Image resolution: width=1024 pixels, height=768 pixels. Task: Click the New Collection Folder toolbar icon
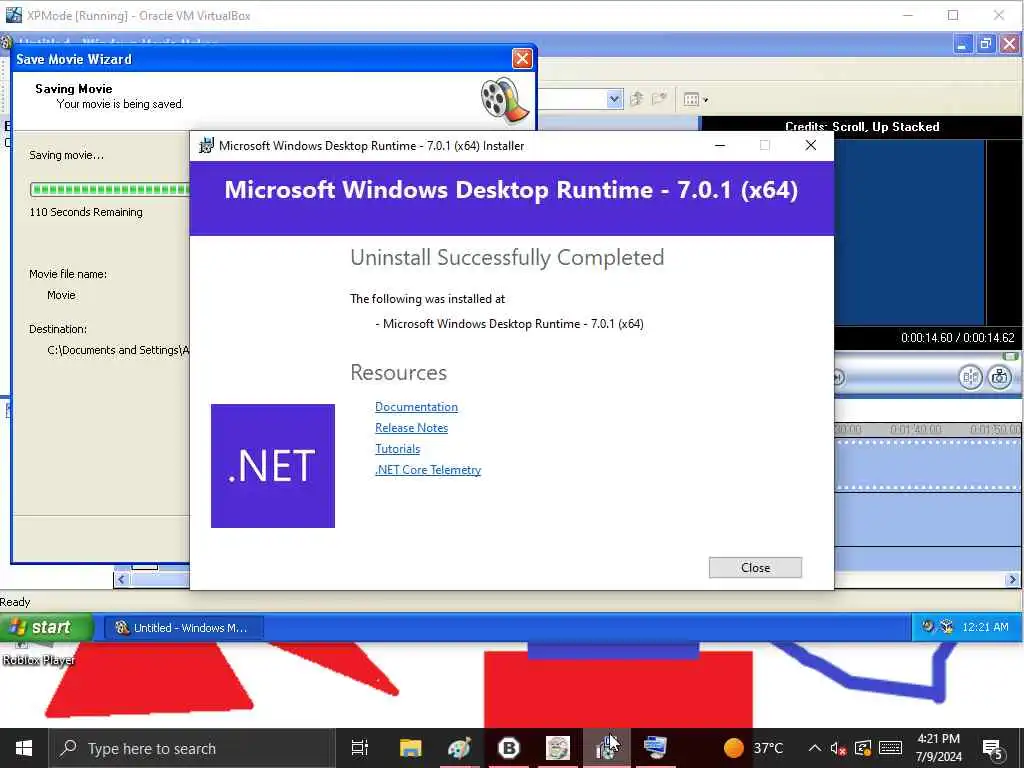click(659, 99)
